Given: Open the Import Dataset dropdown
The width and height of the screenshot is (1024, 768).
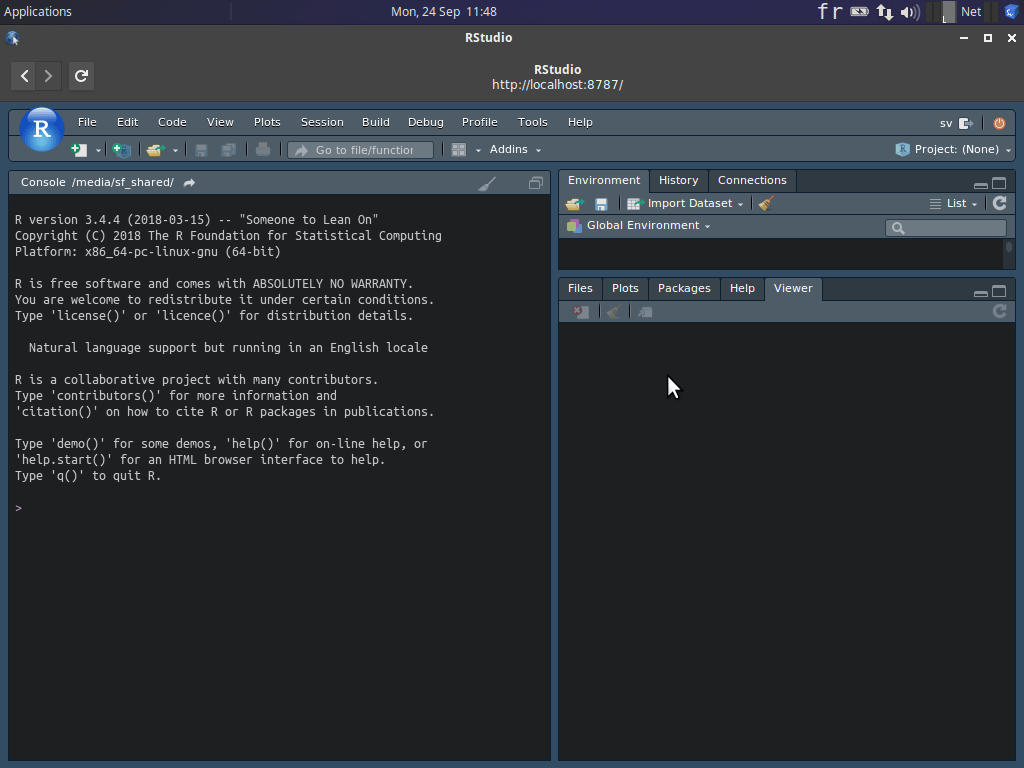Looking at the screenshot, I should [685, 204].
